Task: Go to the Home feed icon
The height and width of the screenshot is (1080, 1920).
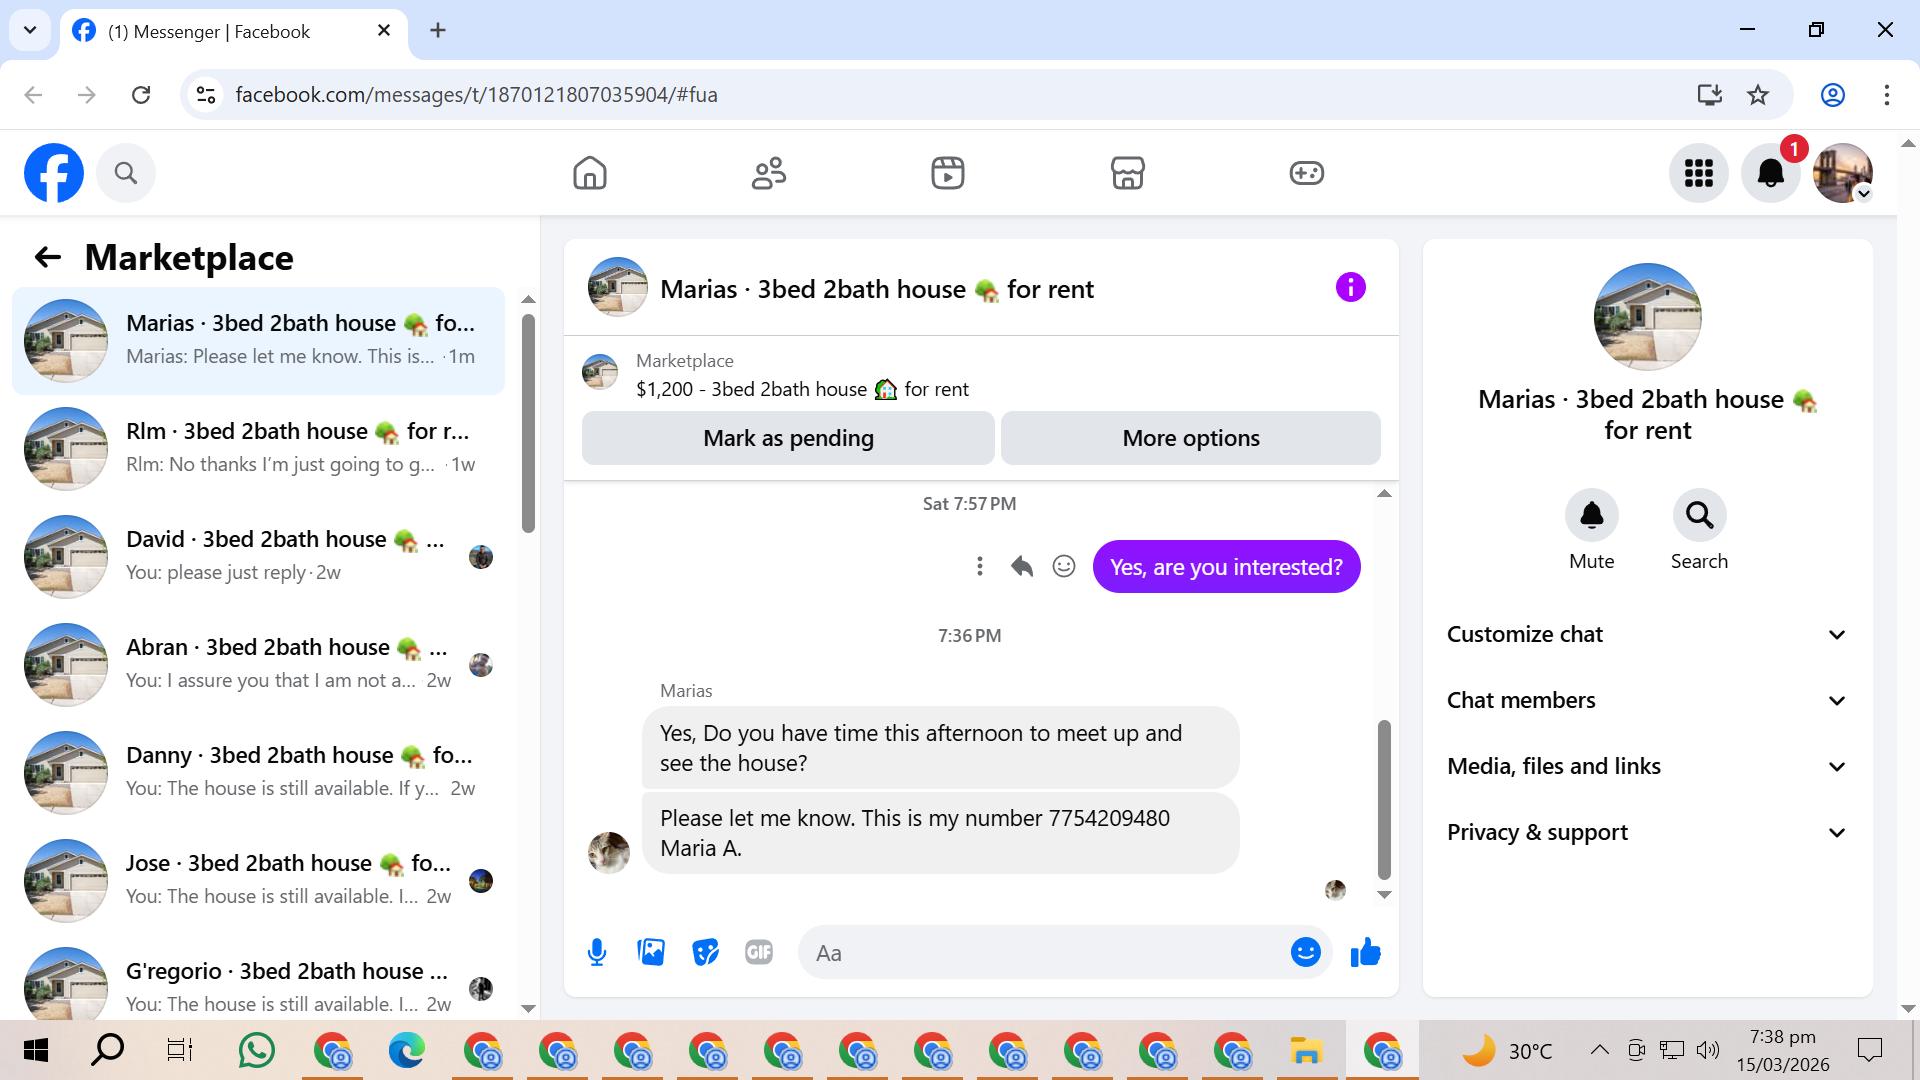Action: pyautogui.click(x=590, y=173)
